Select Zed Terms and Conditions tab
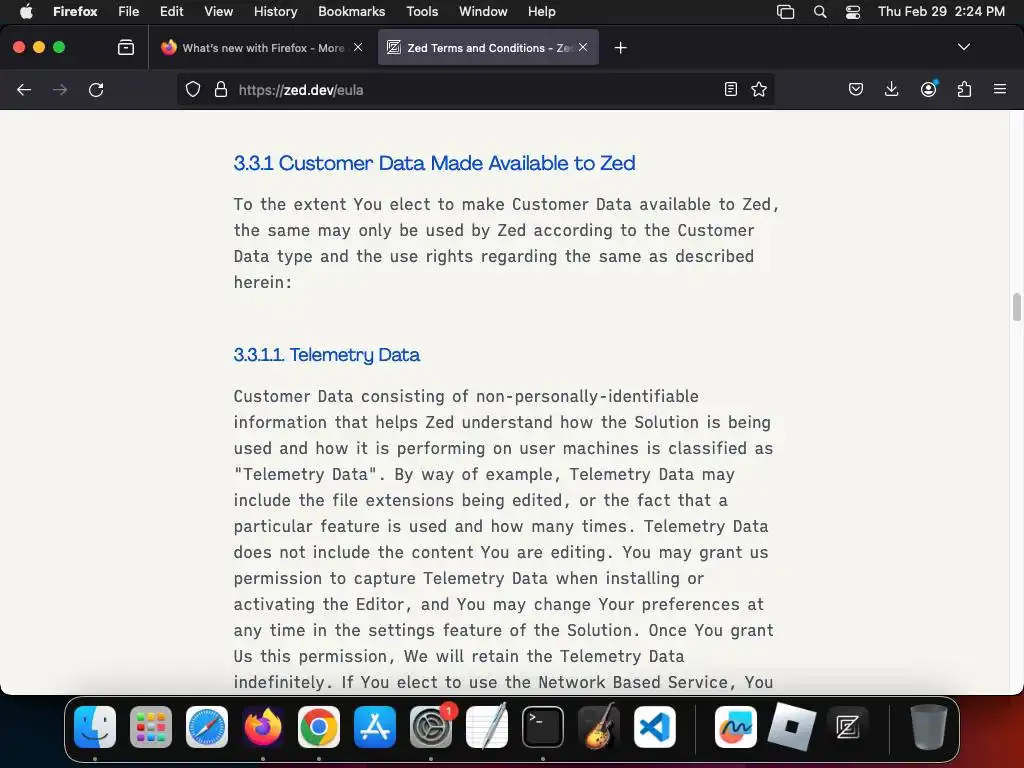The image size is (1024, 768). [x=488, y=48]
